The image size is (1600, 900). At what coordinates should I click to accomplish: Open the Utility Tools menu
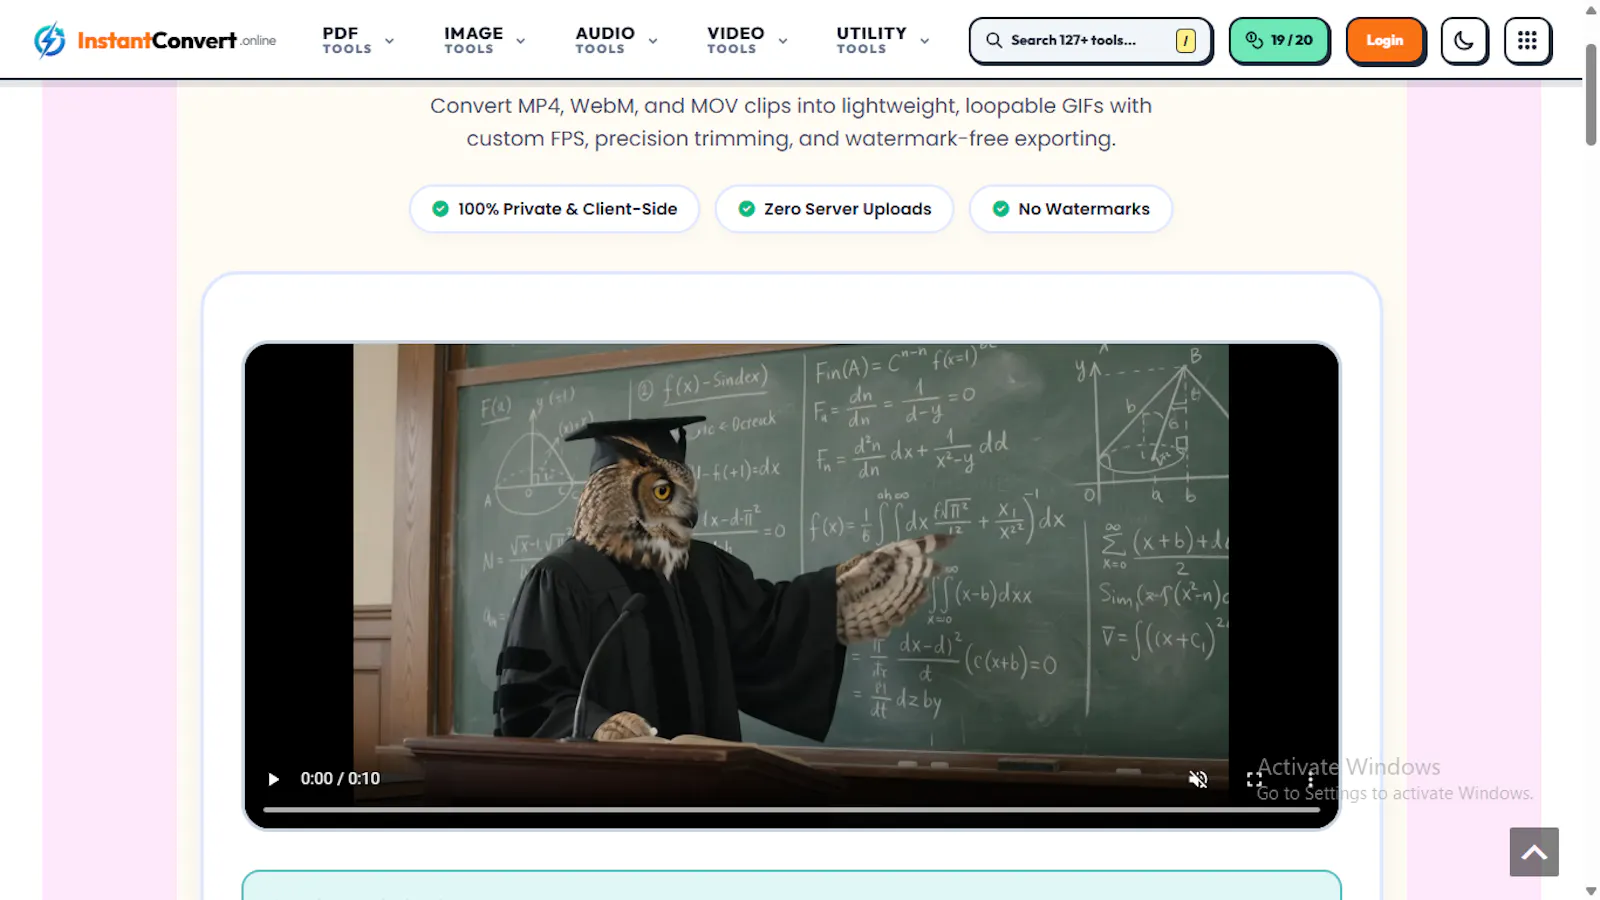pos(883,40)
